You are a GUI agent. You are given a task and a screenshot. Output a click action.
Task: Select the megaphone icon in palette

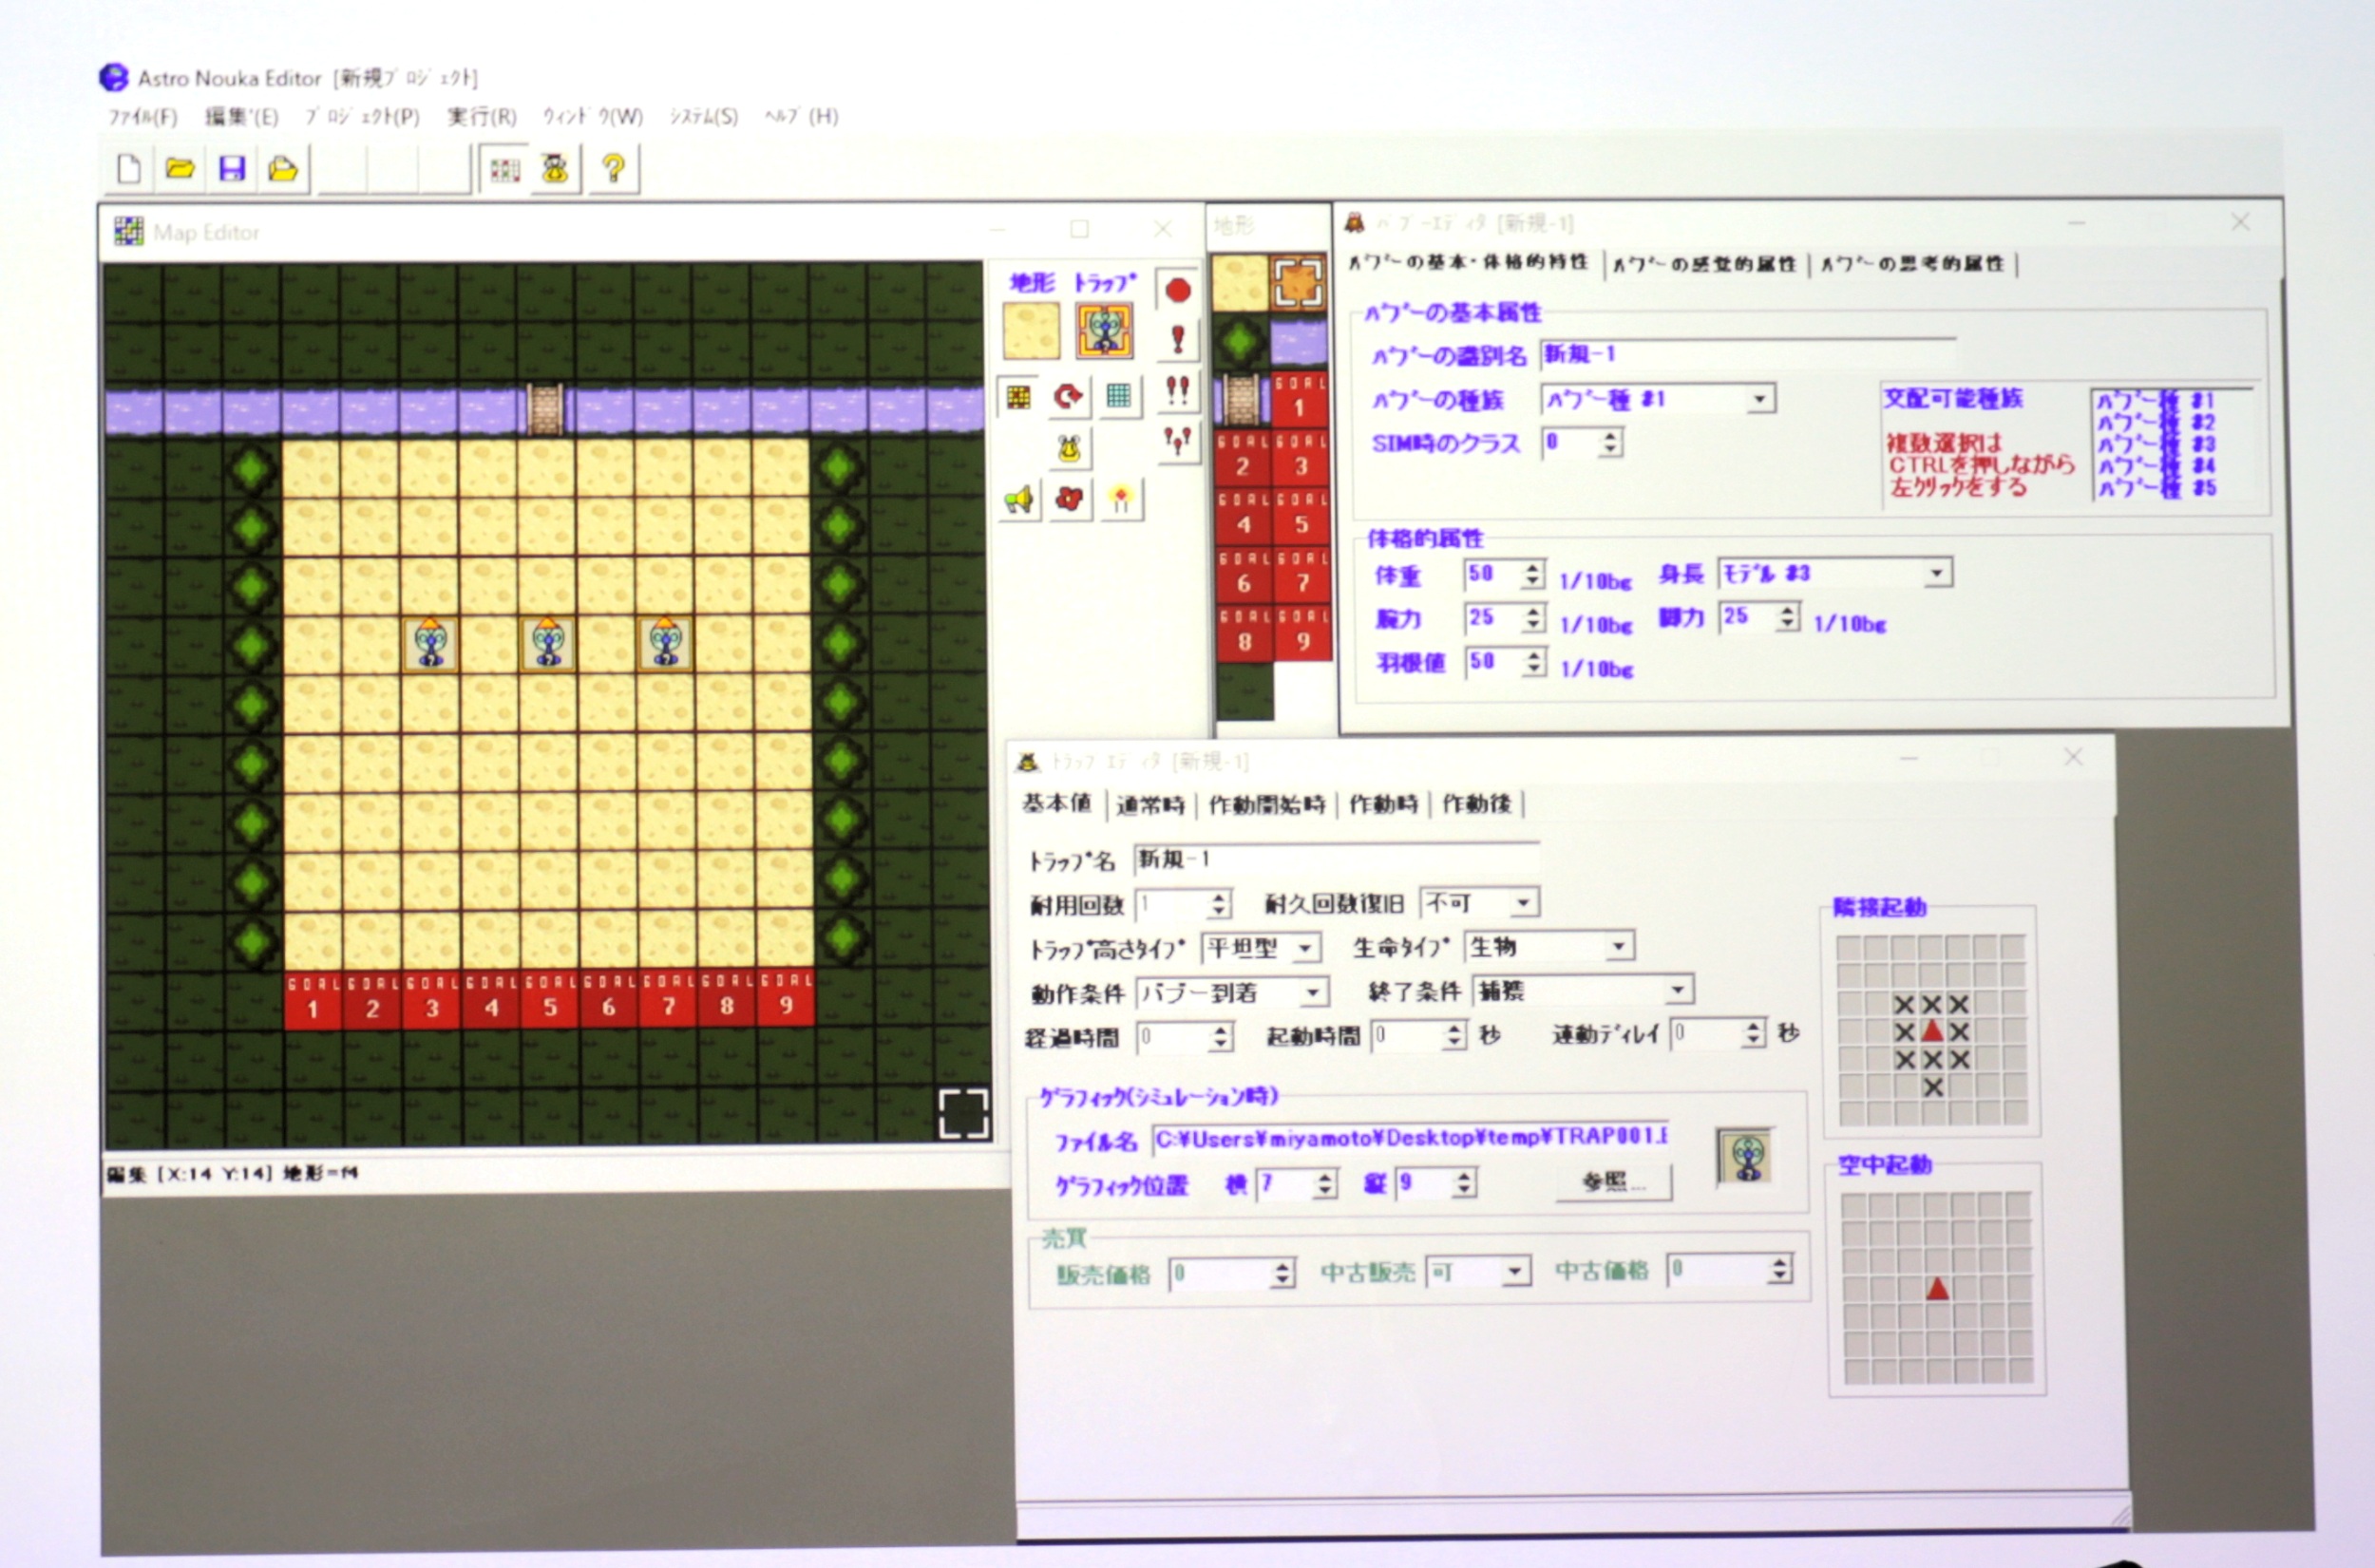tap(1019, 498)
